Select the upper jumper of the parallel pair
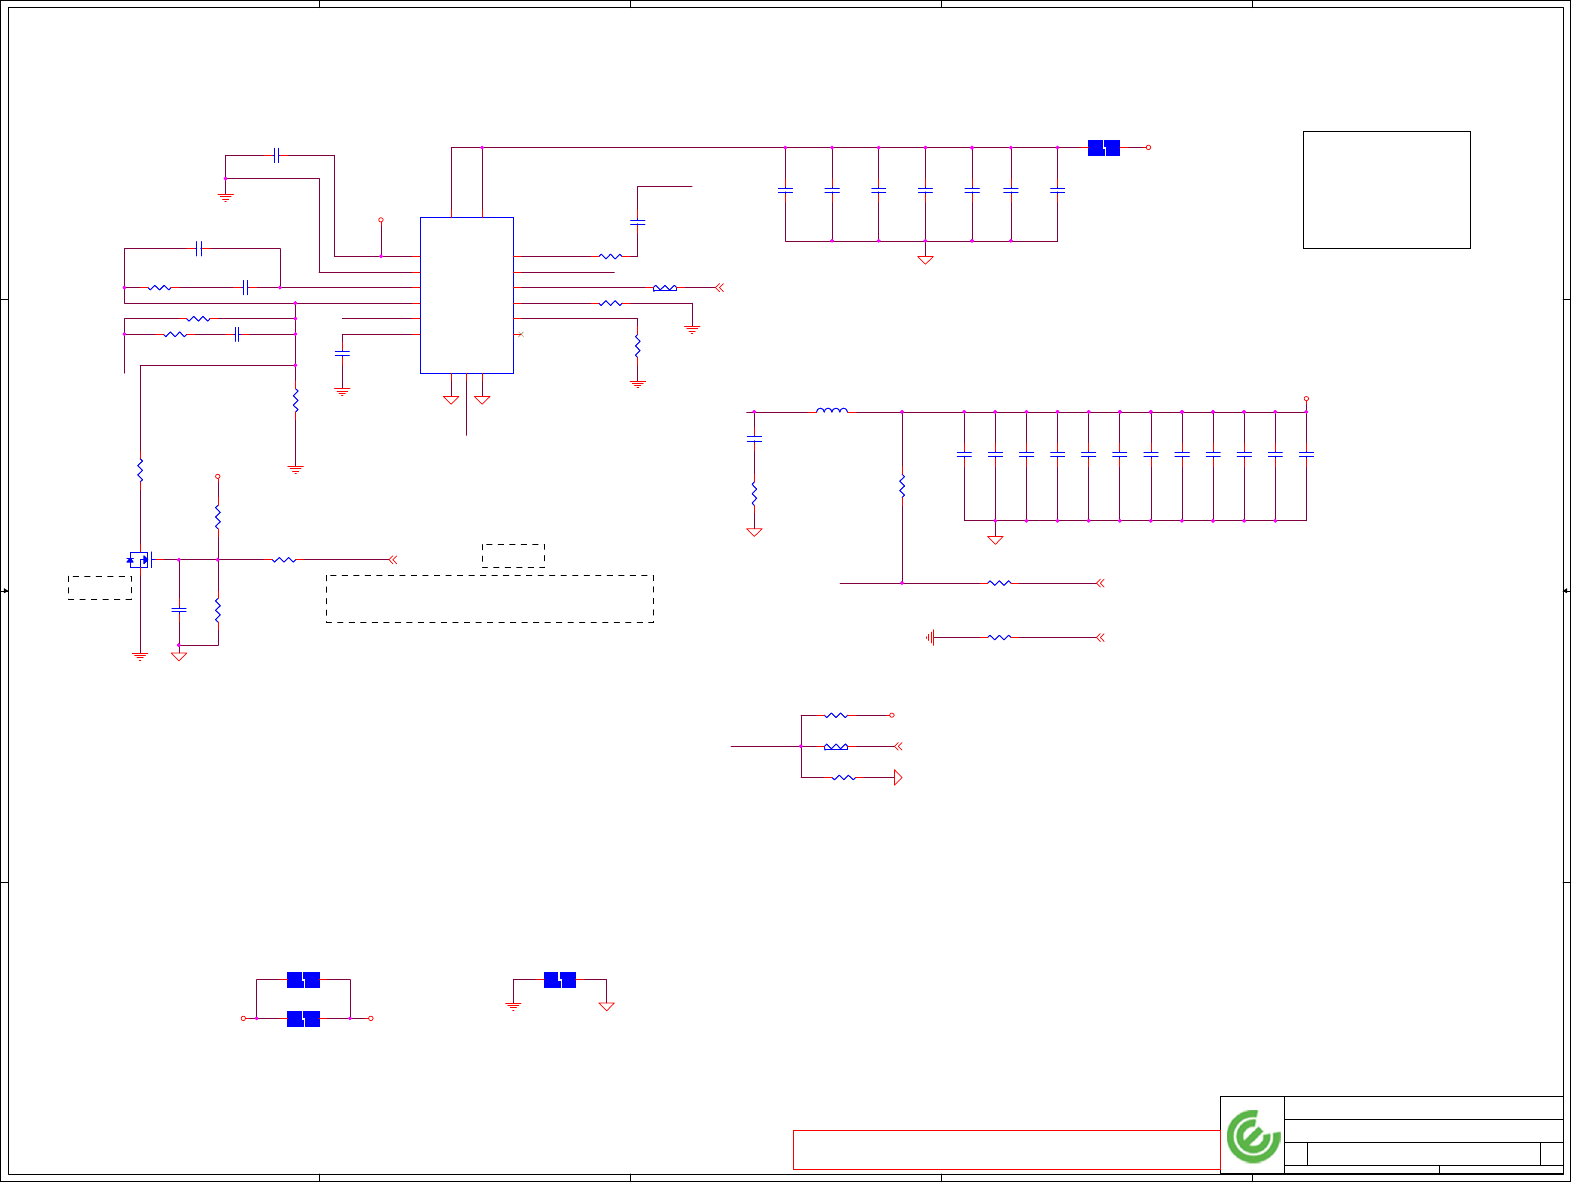This screenshot has width=1572, height=1183. (303, 980)
